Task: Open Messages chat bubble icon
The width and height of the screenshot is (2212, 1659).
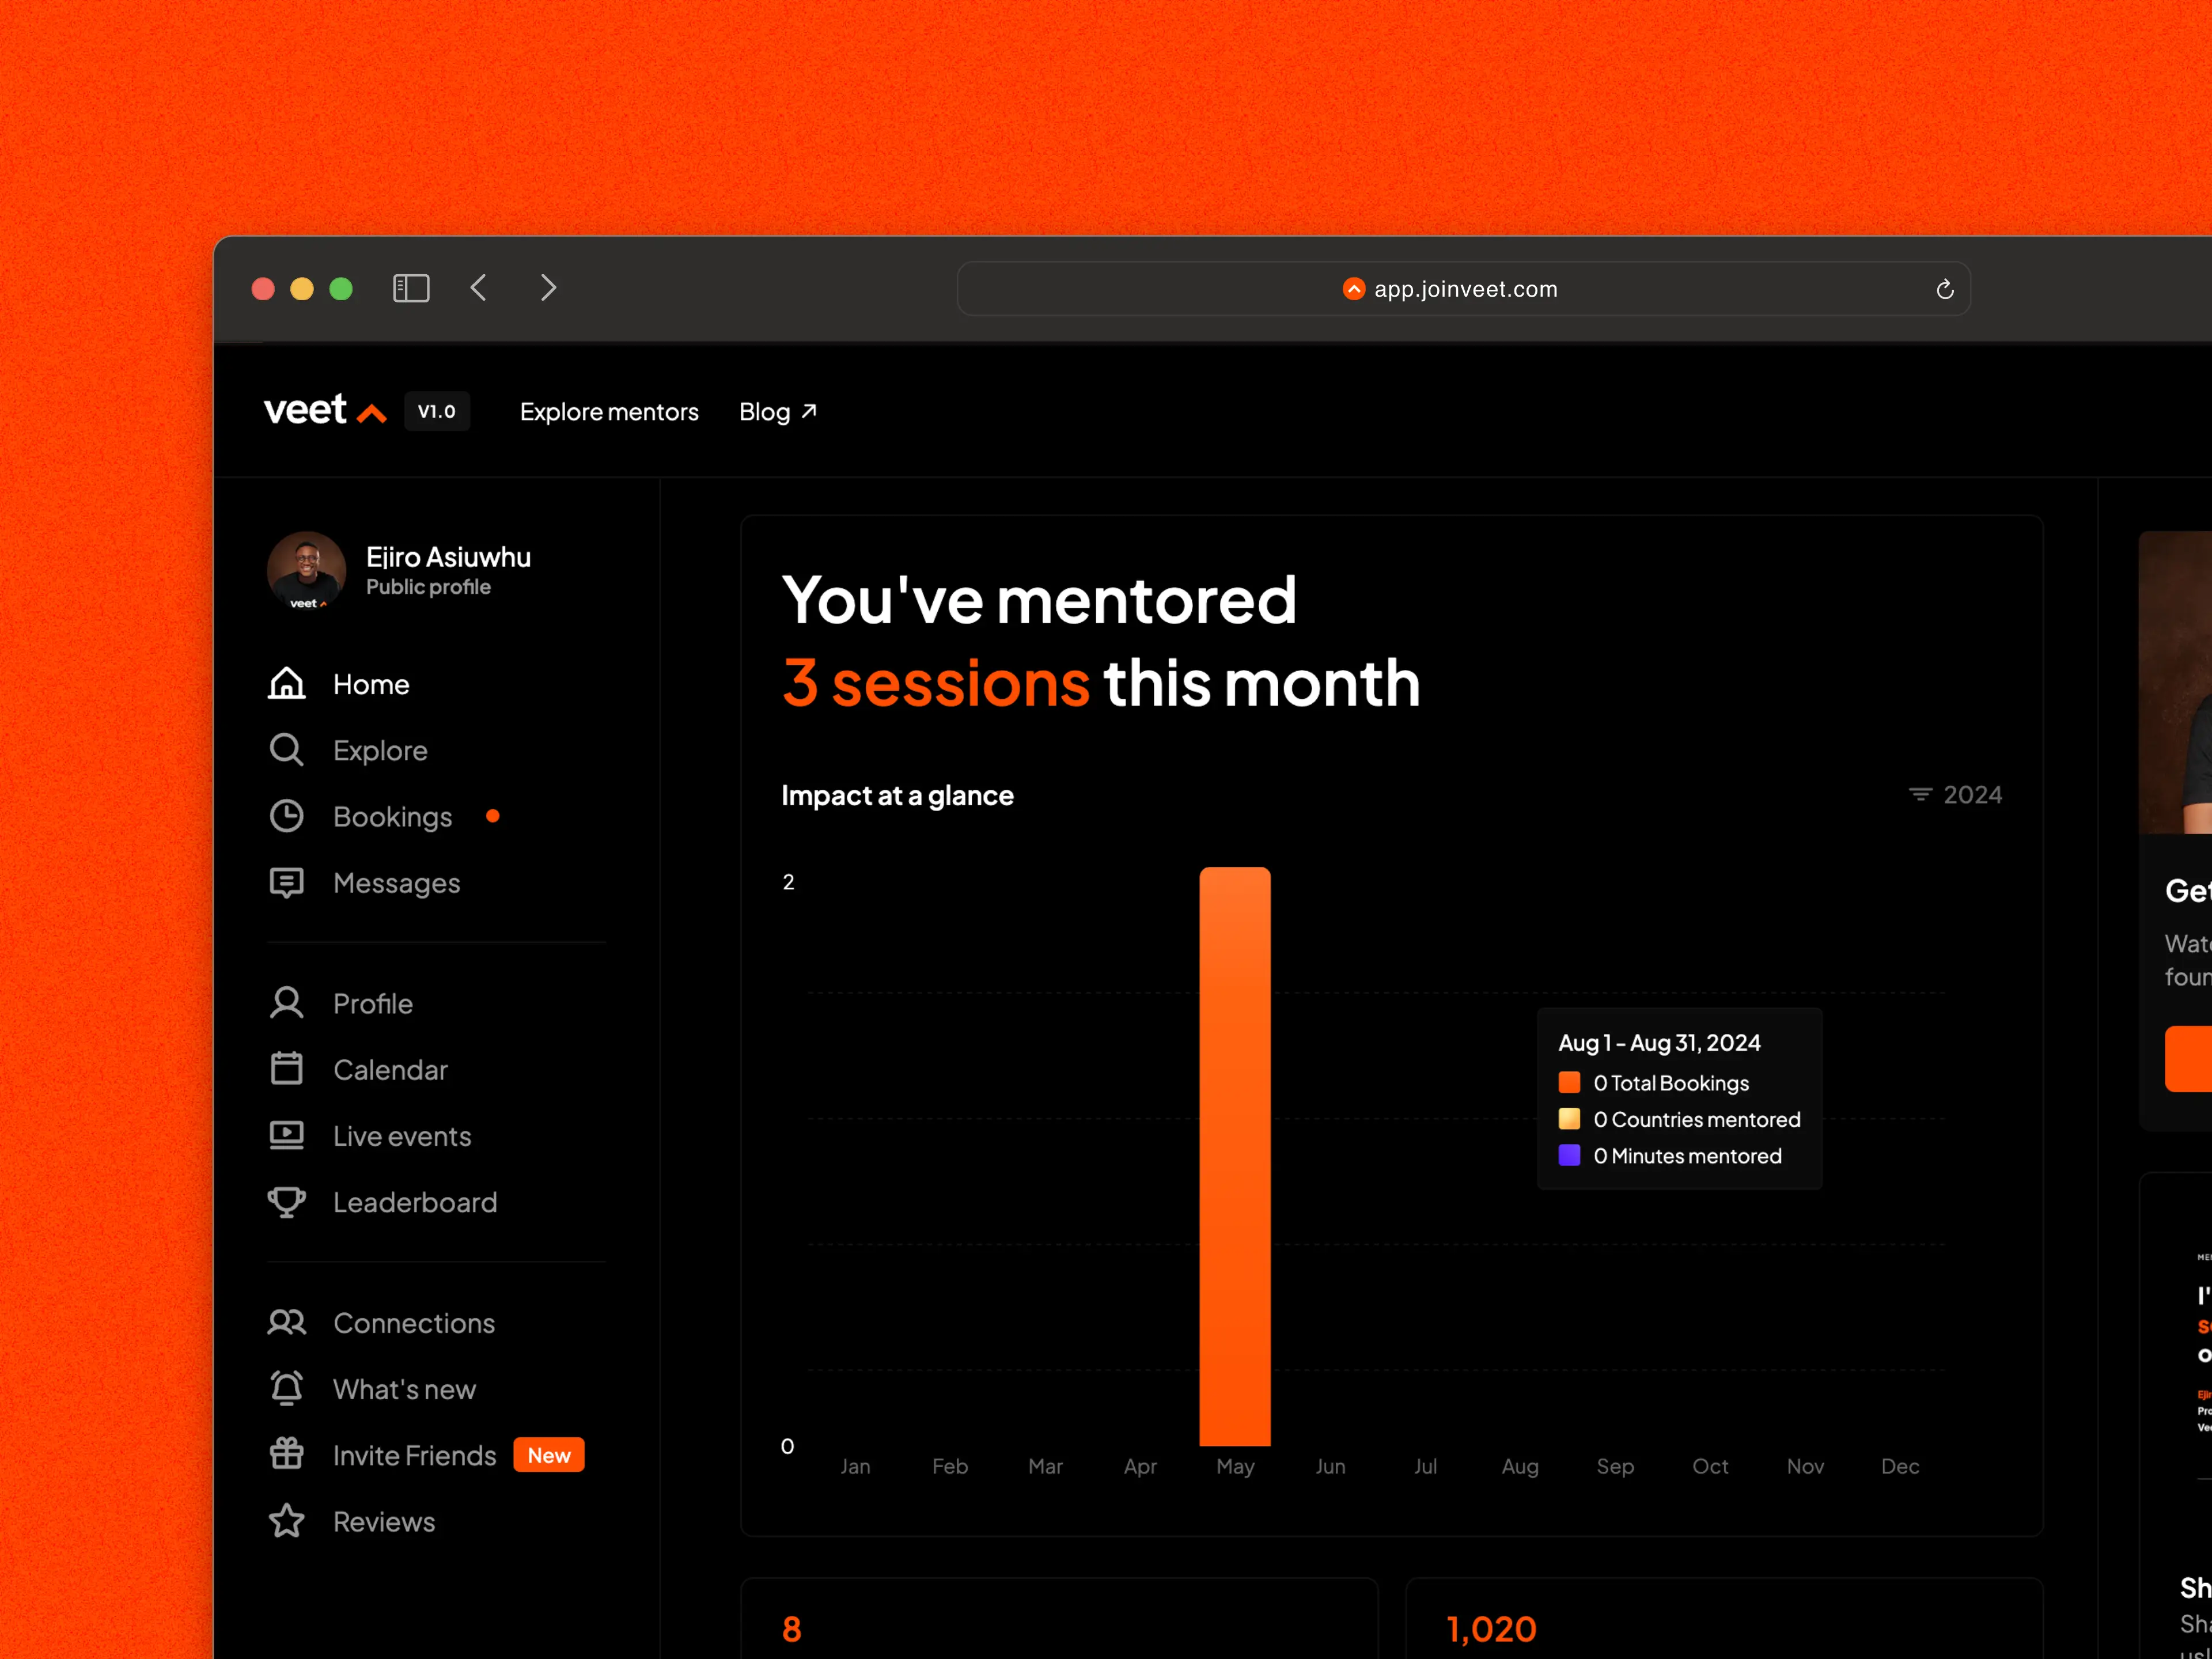Action: (x=286, y=883)
